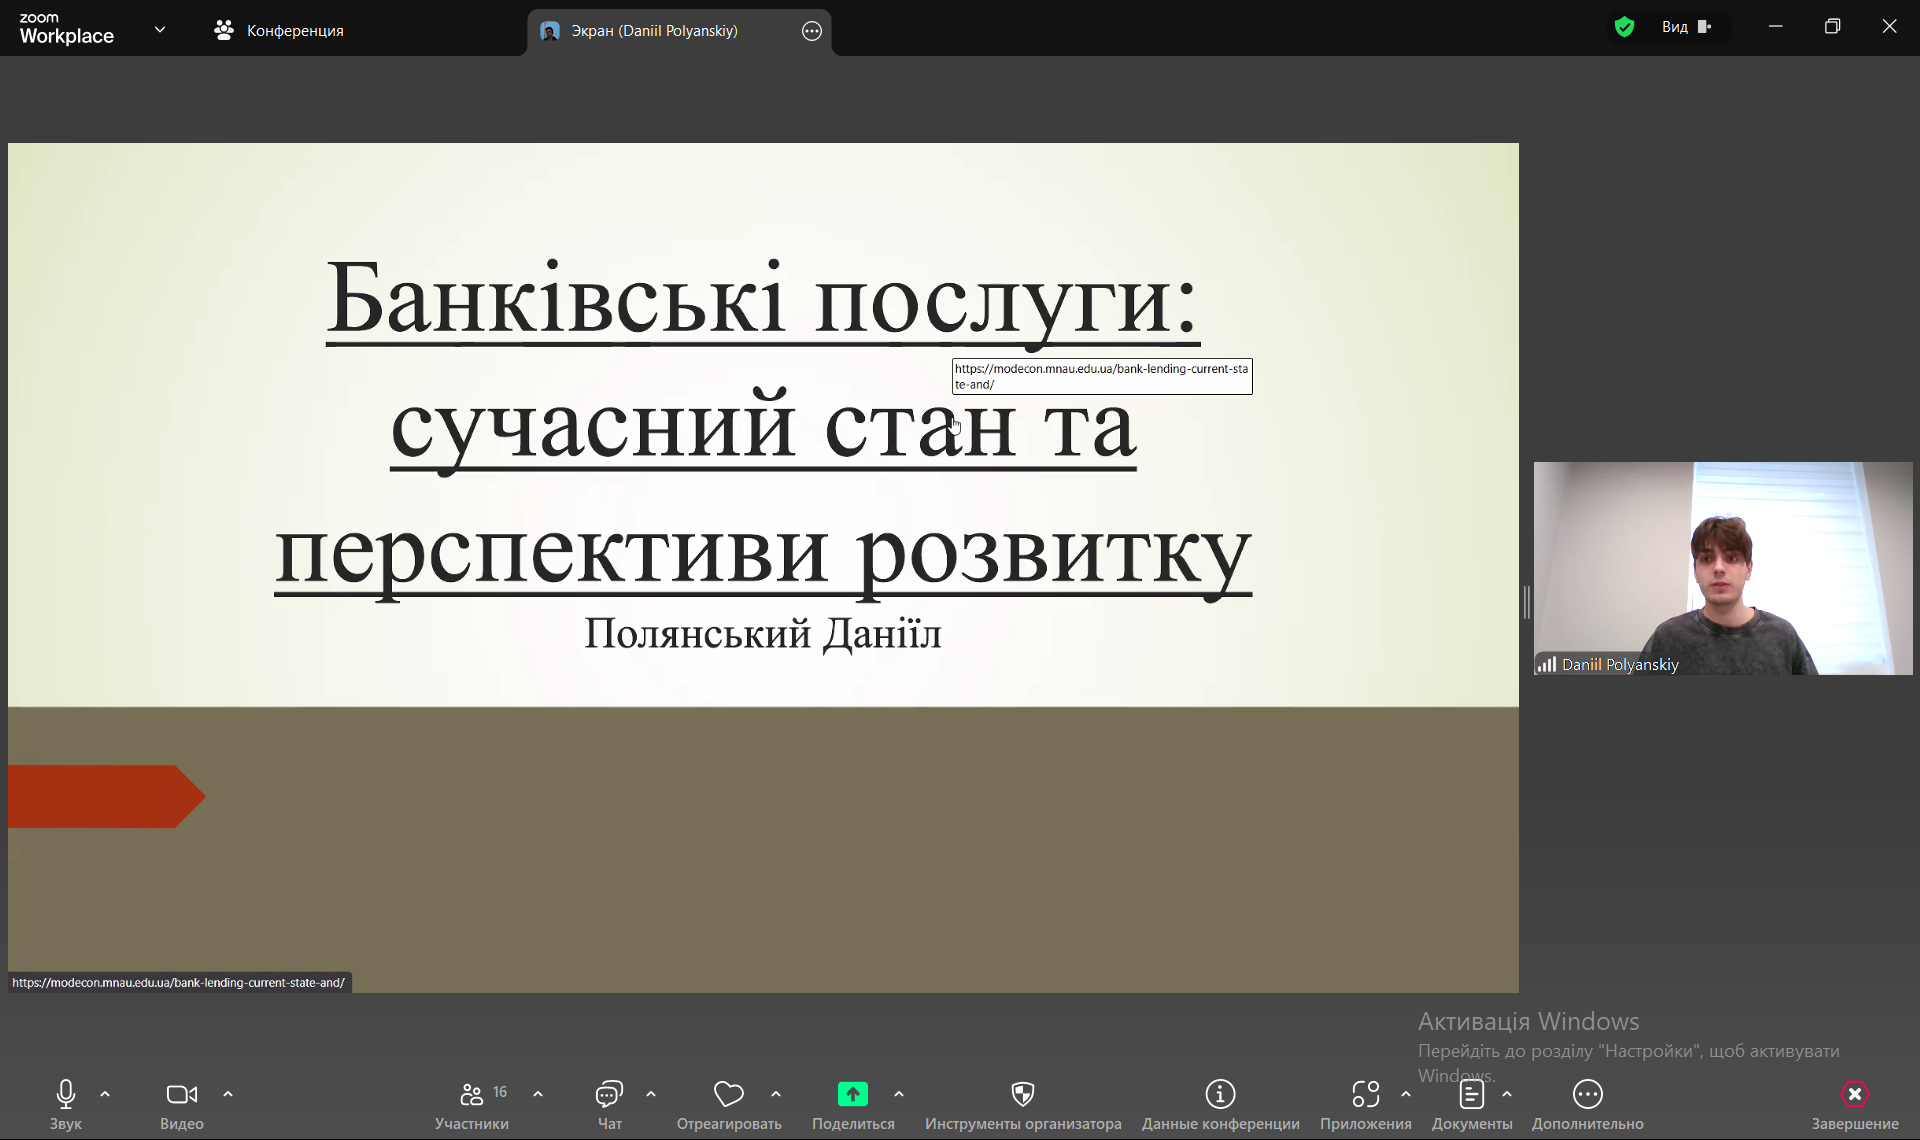Open the Вид view layout button
This screenshot has height=1140, width=1920.
(x=1686, y=27)
